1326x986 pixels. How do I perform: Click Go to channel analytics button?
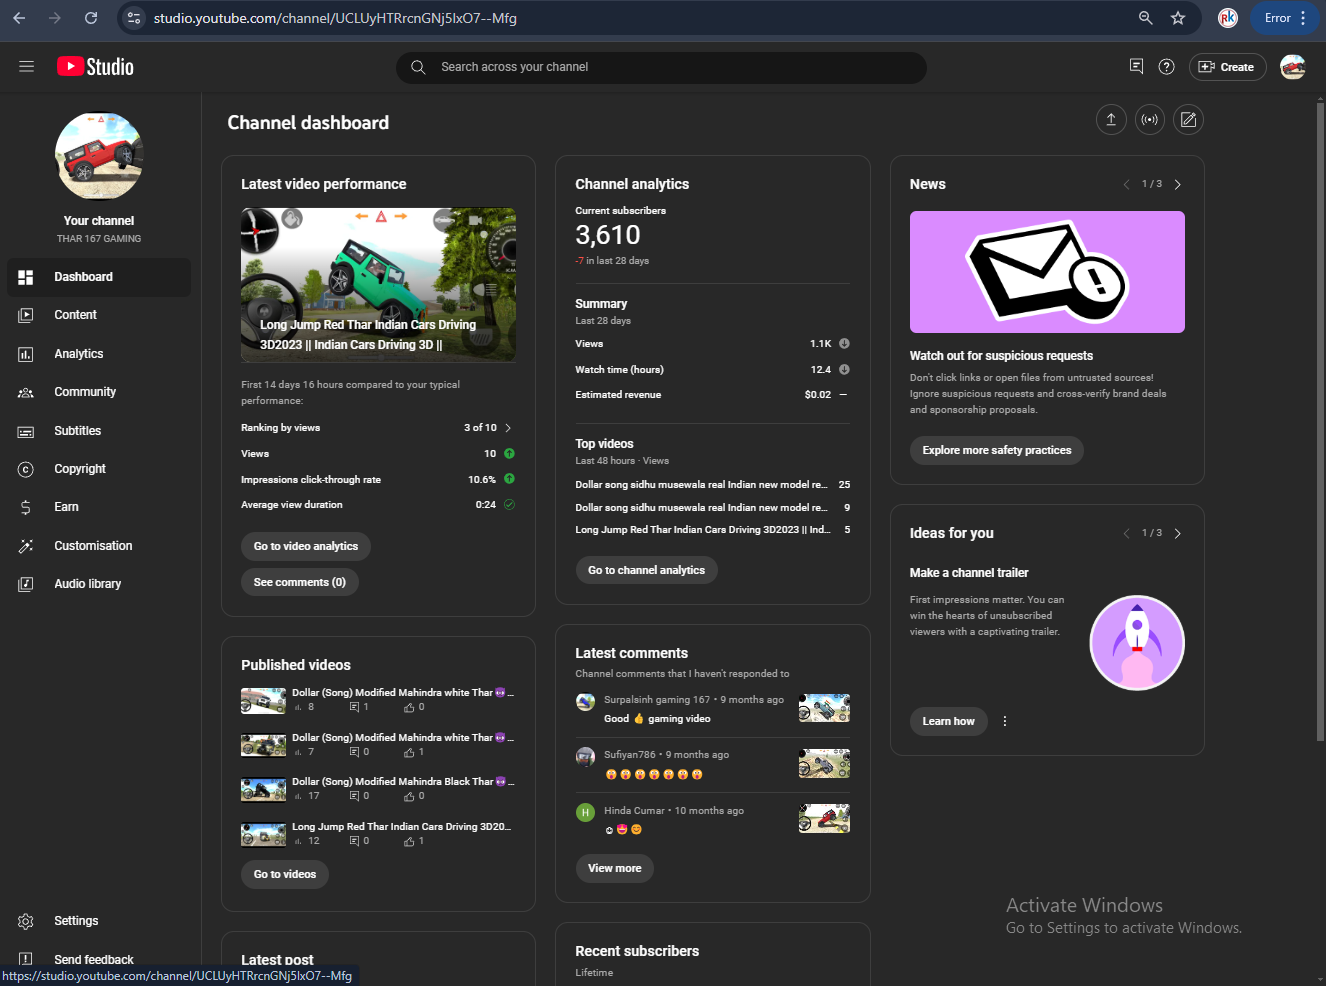coord(646,570)
